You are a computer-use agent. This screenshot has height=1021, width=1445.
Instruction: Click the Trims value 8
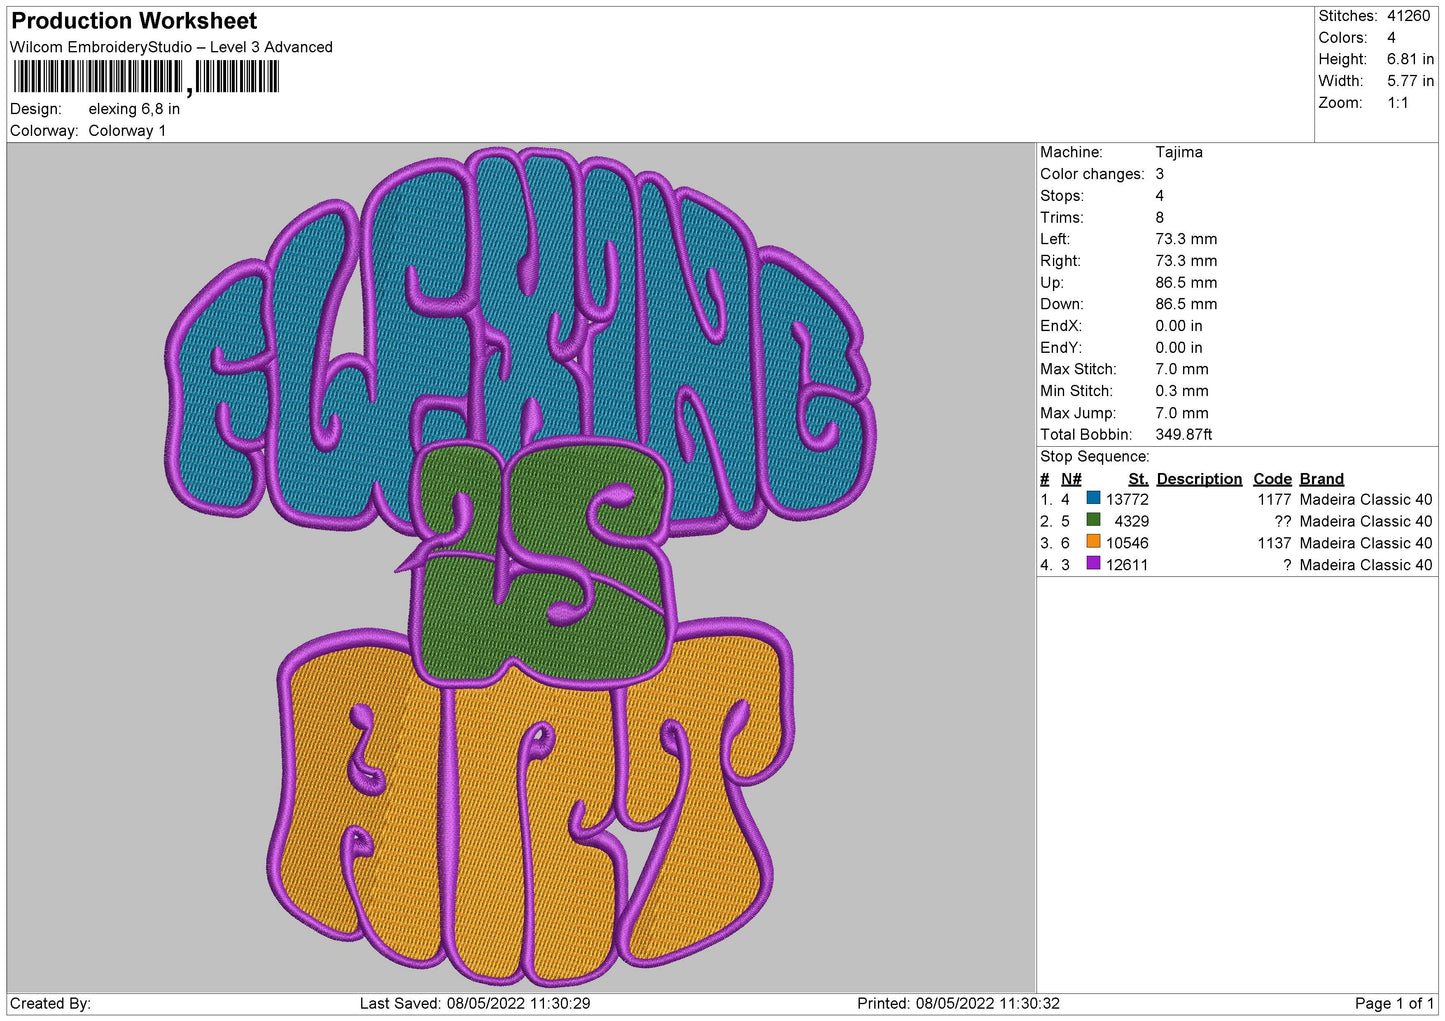pyautogui.click(x=1160, y=217)
